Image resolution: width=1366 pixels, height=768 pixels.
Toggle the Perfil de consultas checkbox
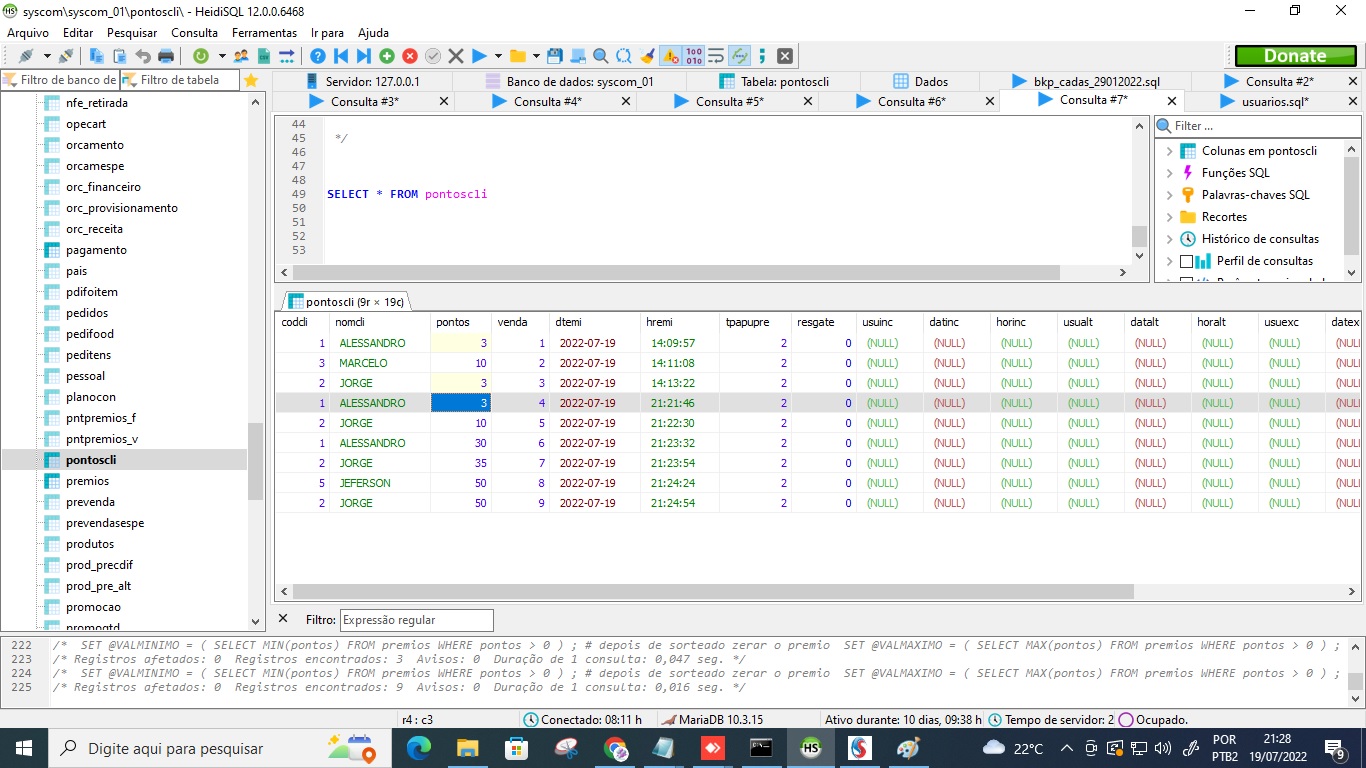point(1187,261)
